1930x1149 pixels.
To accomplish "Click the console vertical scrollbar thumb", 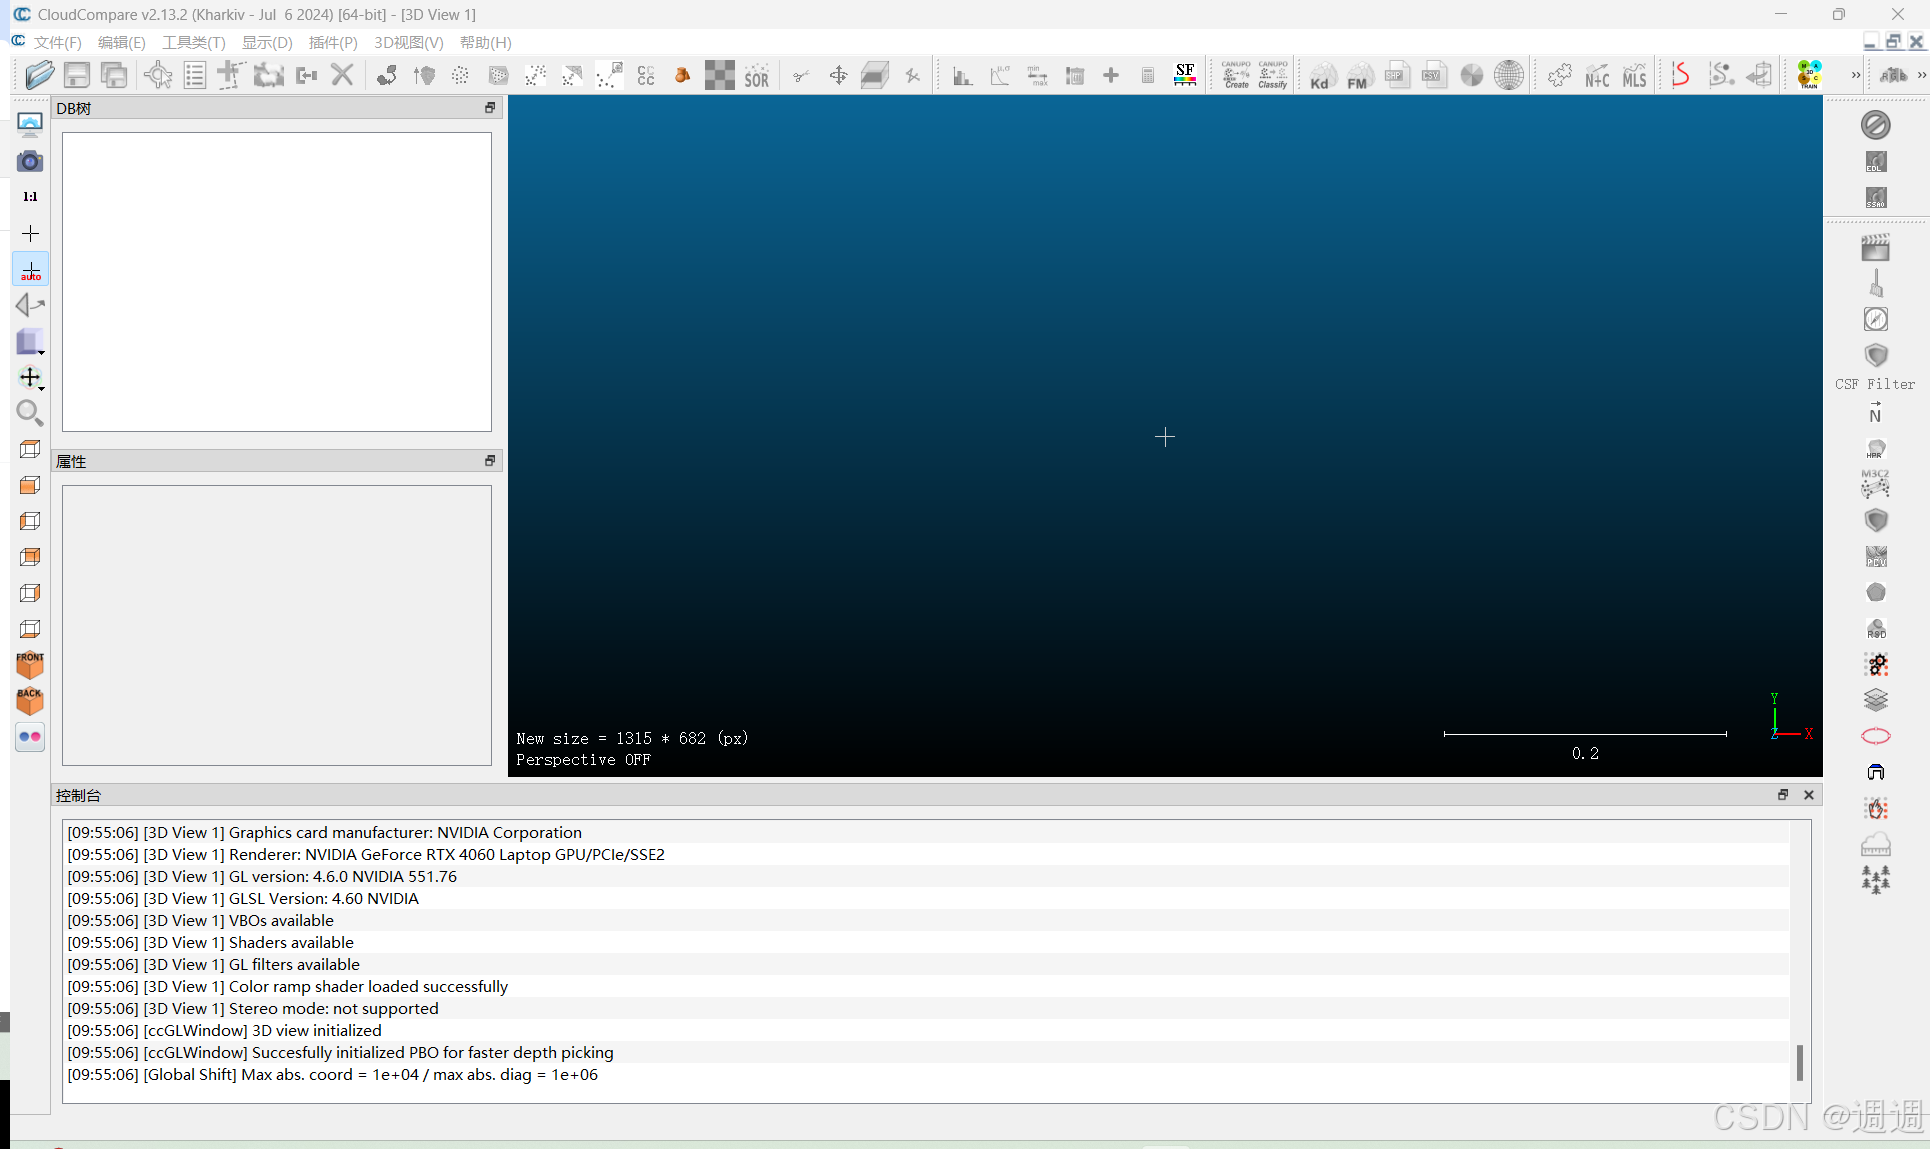I will click(1799, 1062).
